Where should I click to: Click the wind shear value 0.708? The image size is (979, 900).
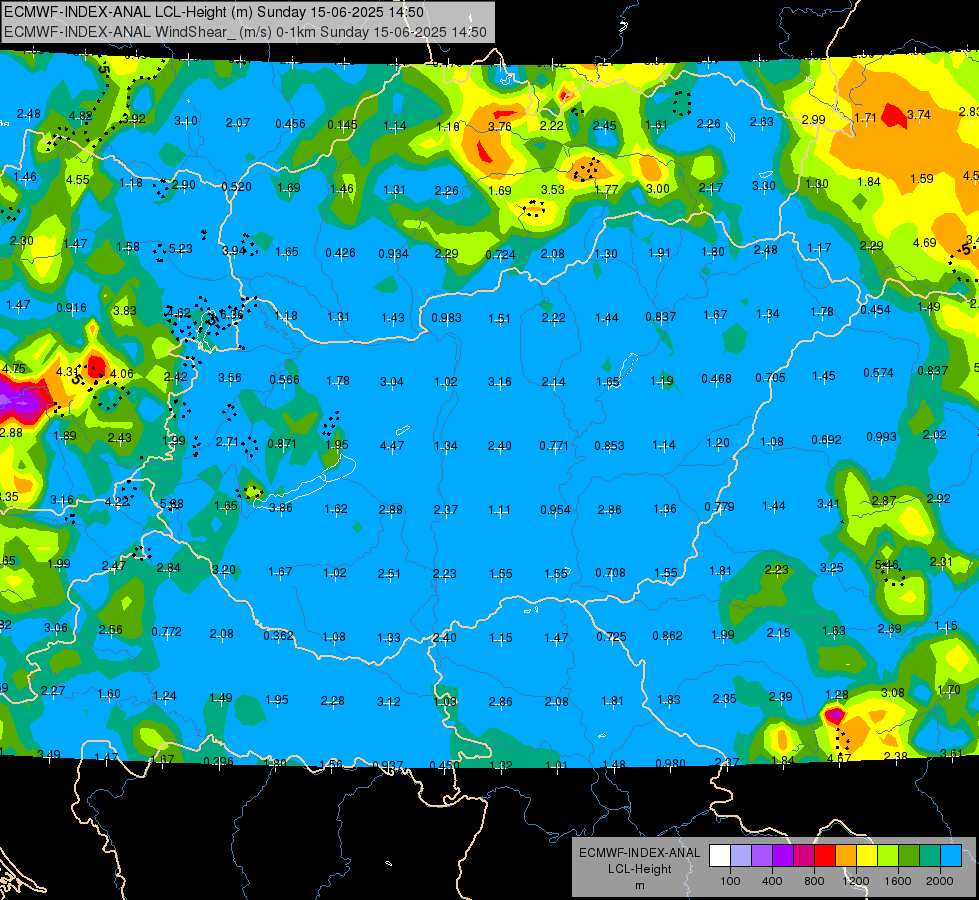(x=611, y=573)
